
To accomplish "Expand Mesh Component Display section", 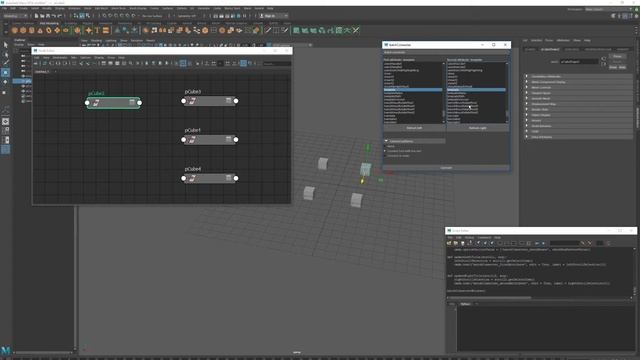I will [578, 82].
